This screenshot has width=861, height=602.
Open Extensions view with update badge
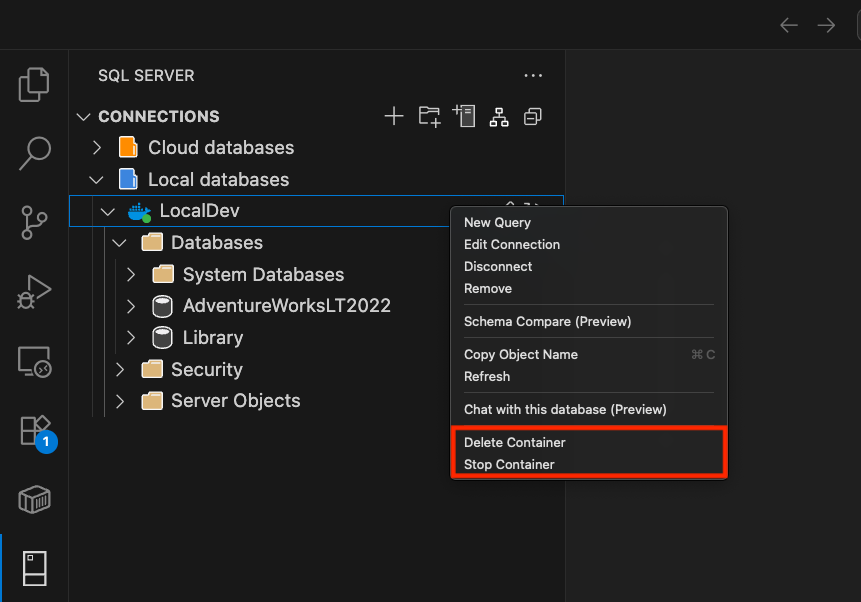click(x=34, y=430)
